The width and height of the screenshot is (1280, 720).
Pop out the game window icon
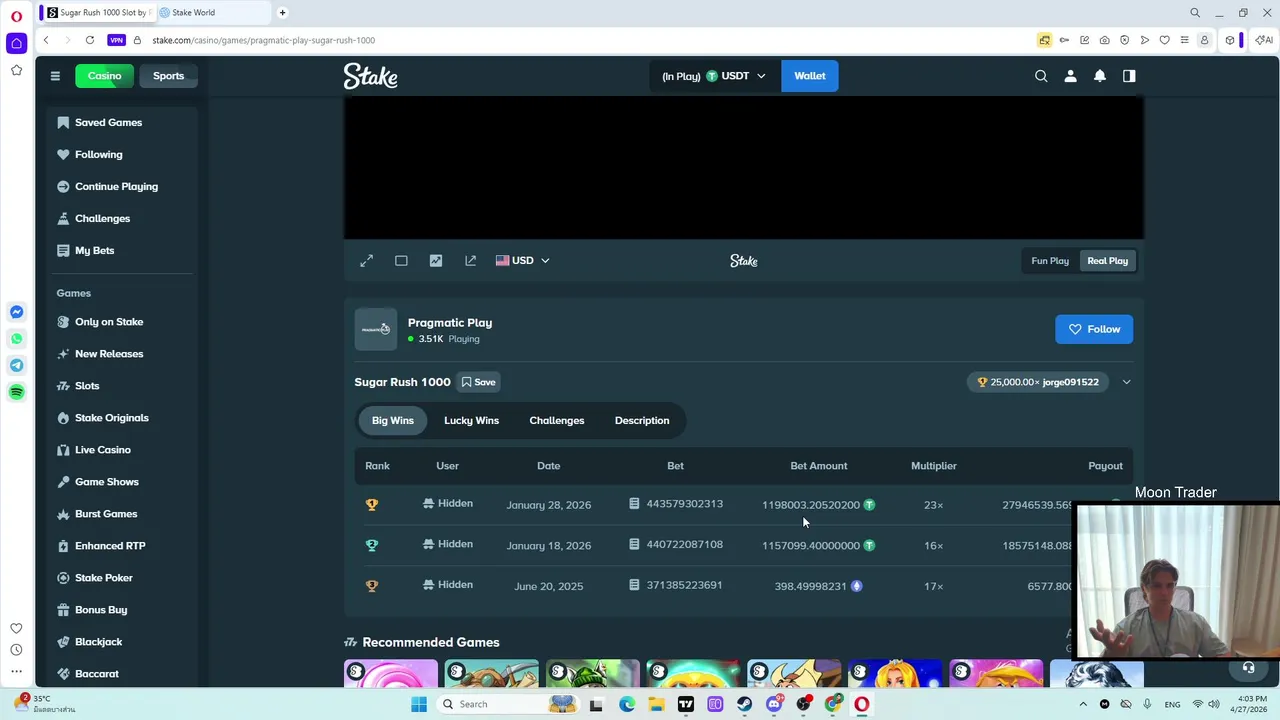tap(471, 261)
